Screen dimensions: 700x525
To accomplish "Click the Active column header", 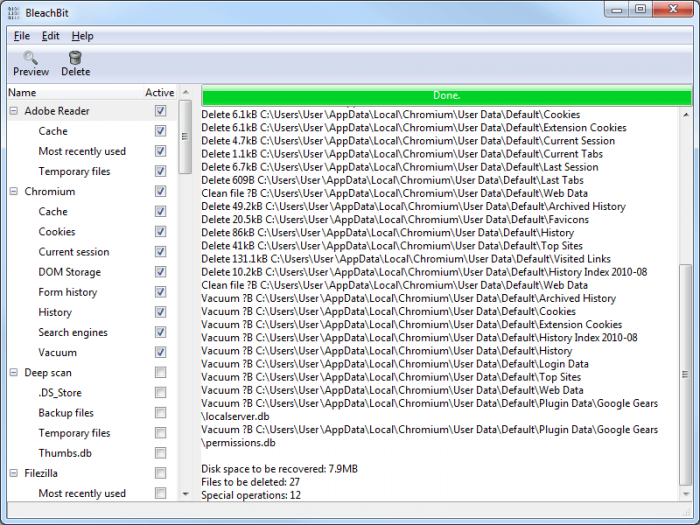I will coord(159,92).
